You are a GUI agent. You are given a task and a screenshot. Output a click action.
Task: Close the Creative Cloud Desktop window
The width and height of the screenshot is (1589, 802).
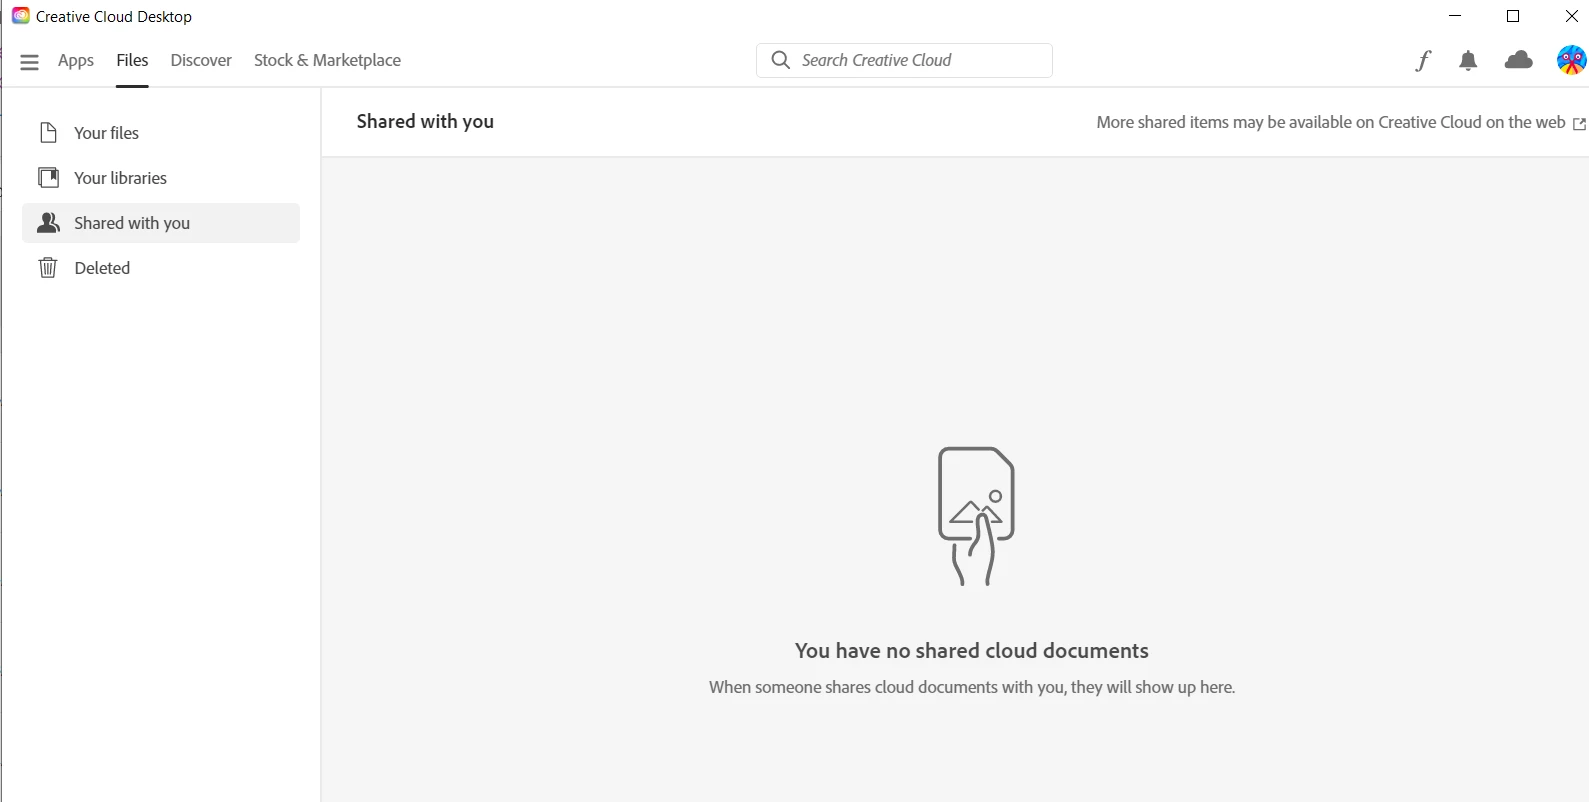(1571, 16)
